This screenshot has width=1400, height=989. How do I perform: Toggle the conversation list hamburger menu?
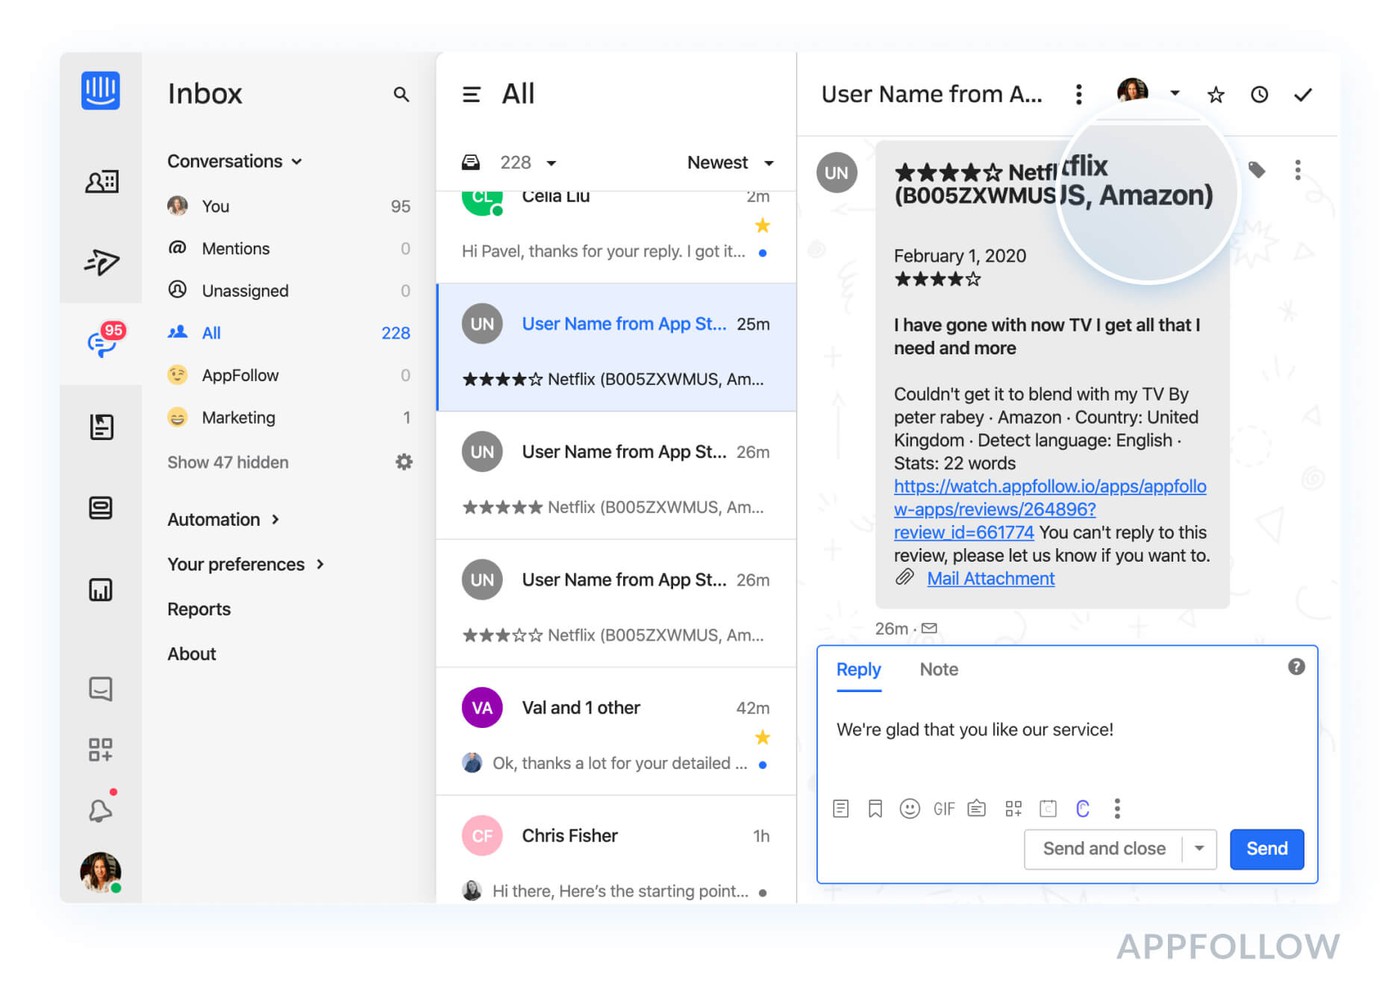(x=471, y=95)
